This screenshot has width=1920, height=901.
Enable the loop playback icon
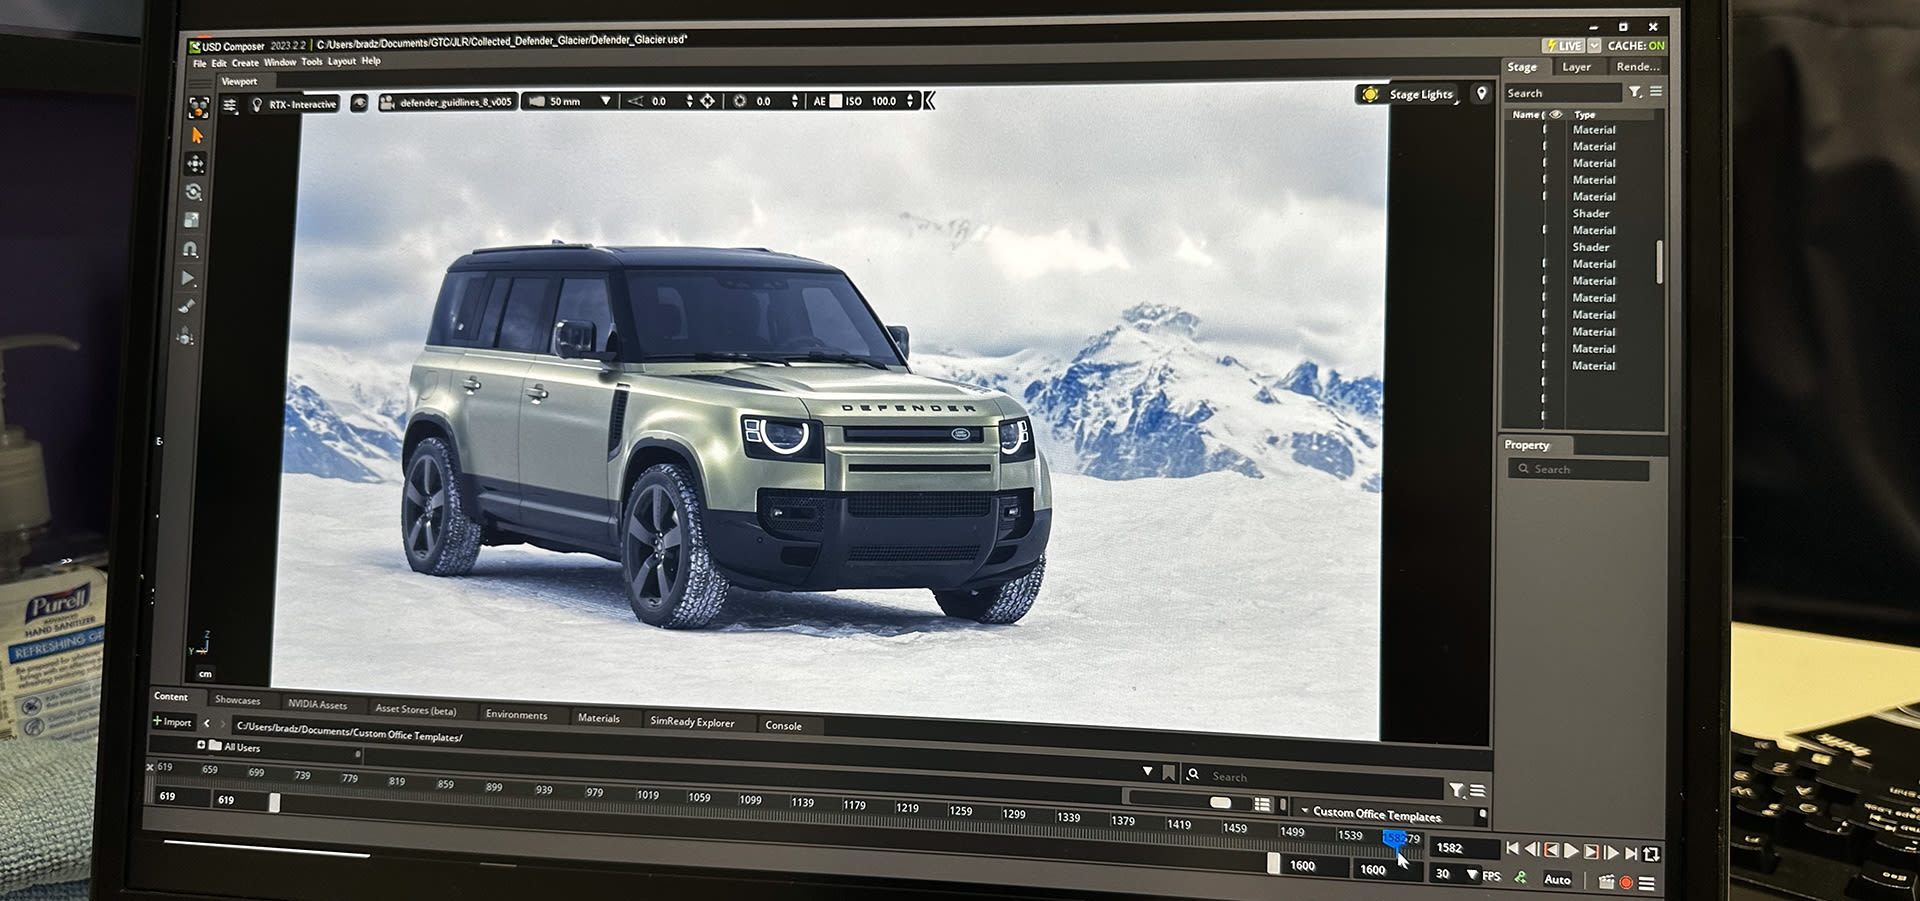pos(1650,852)
